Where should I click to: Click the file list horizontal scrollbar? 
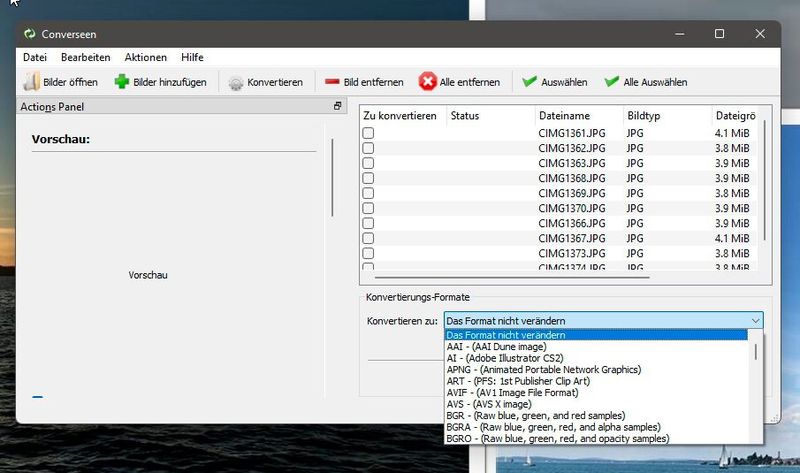(x=512, y=277)
